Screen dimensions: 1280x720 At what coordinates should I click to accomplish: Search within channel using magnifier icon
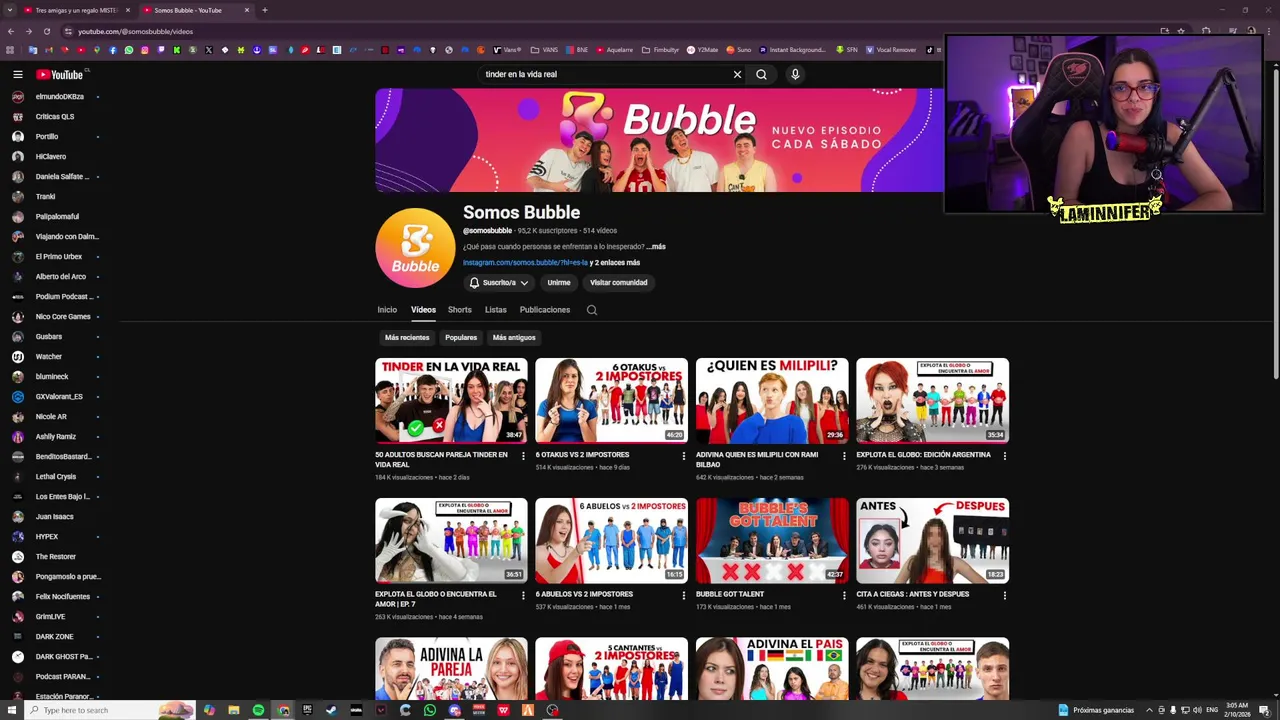[592, 310]
